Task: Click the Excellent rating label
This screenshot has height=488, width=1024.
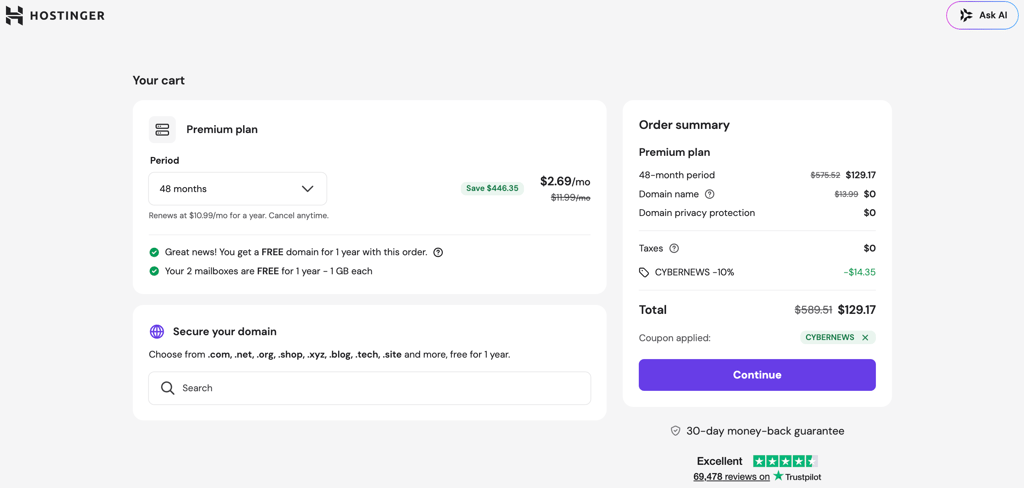Action: click(x=720, y=461)
